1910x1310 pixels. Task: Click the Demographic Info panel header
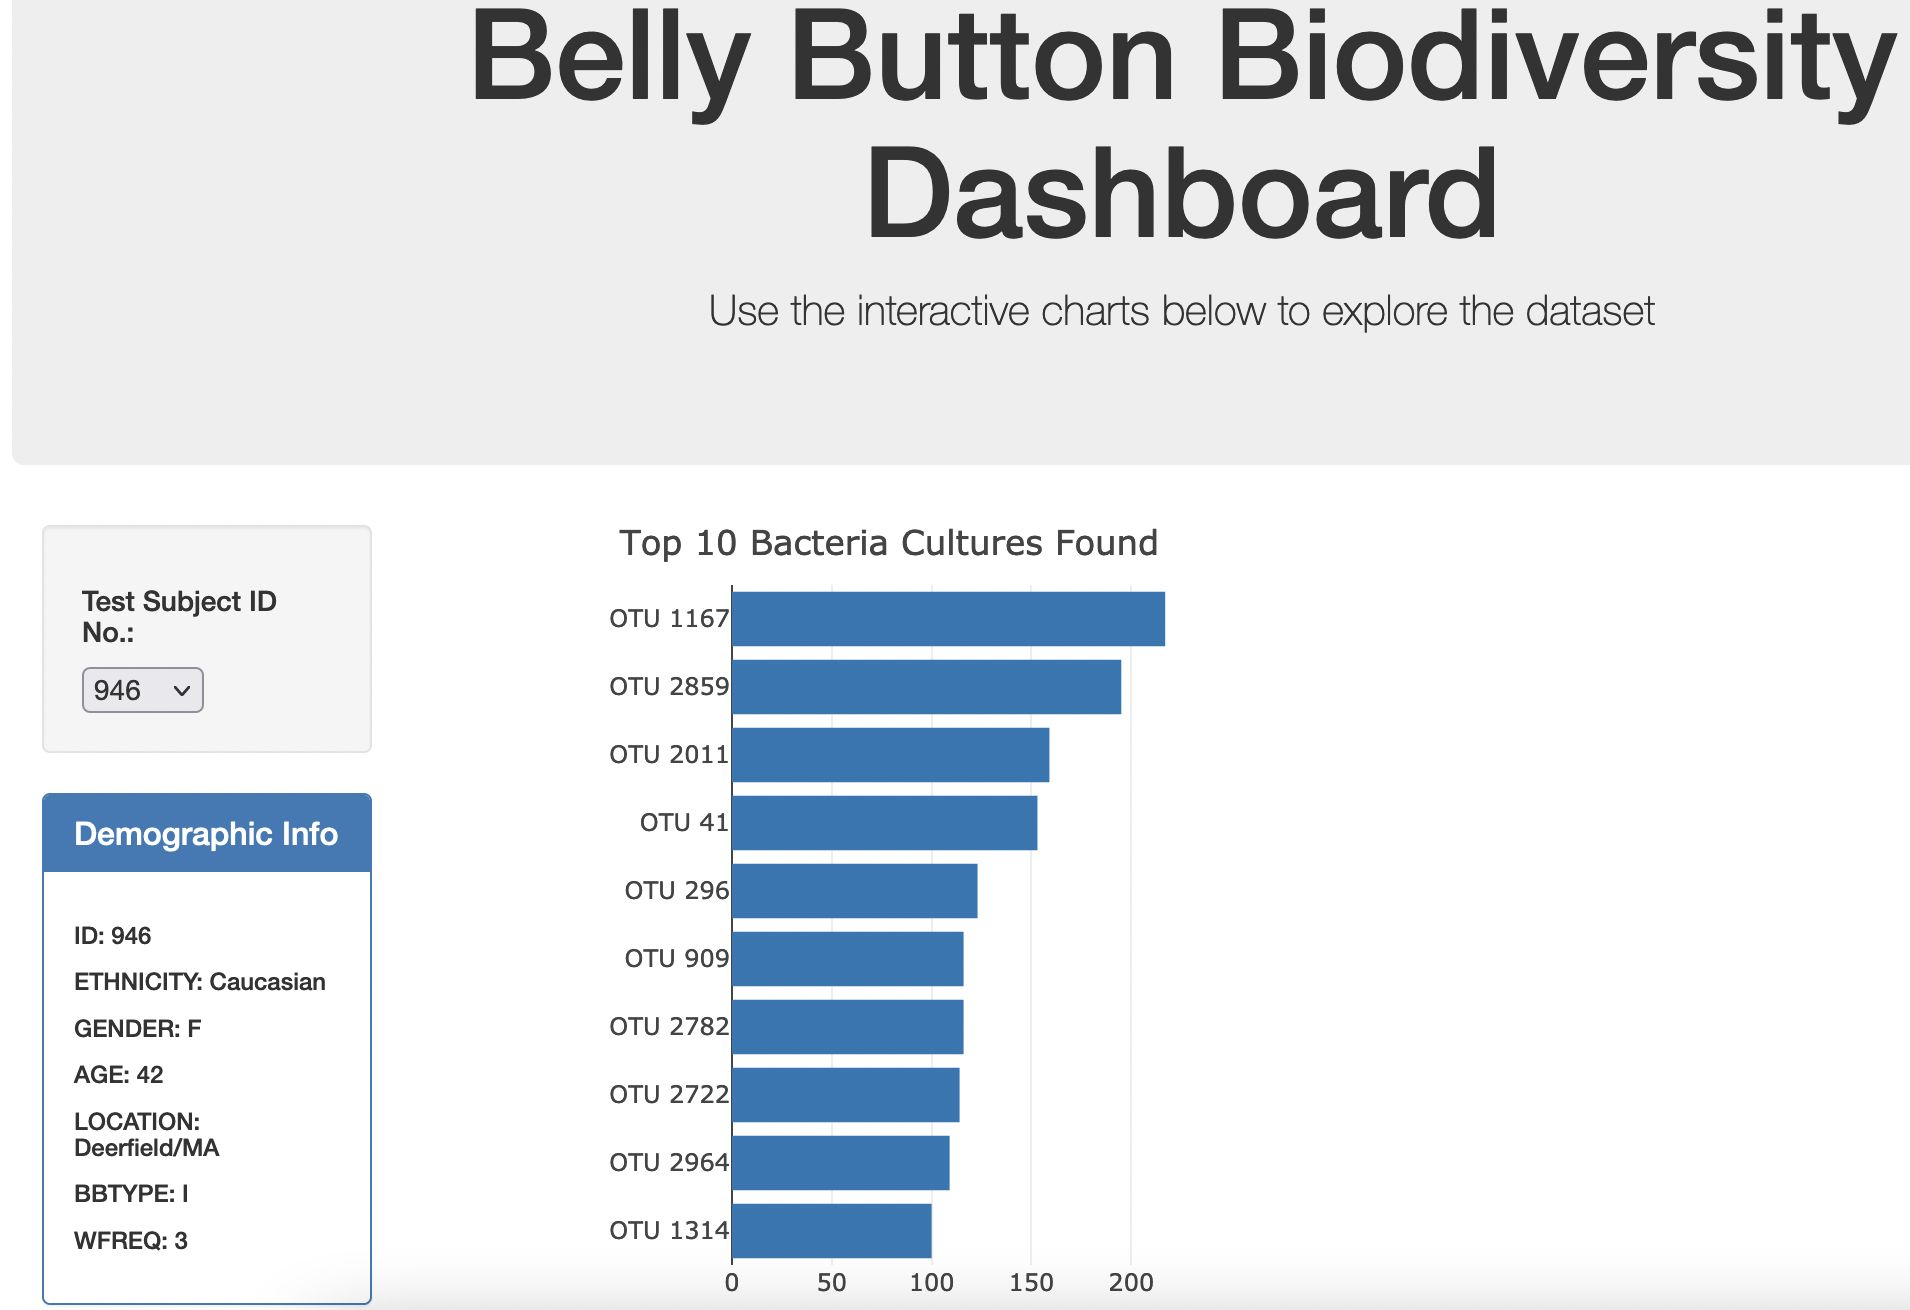tap(206, 833)
